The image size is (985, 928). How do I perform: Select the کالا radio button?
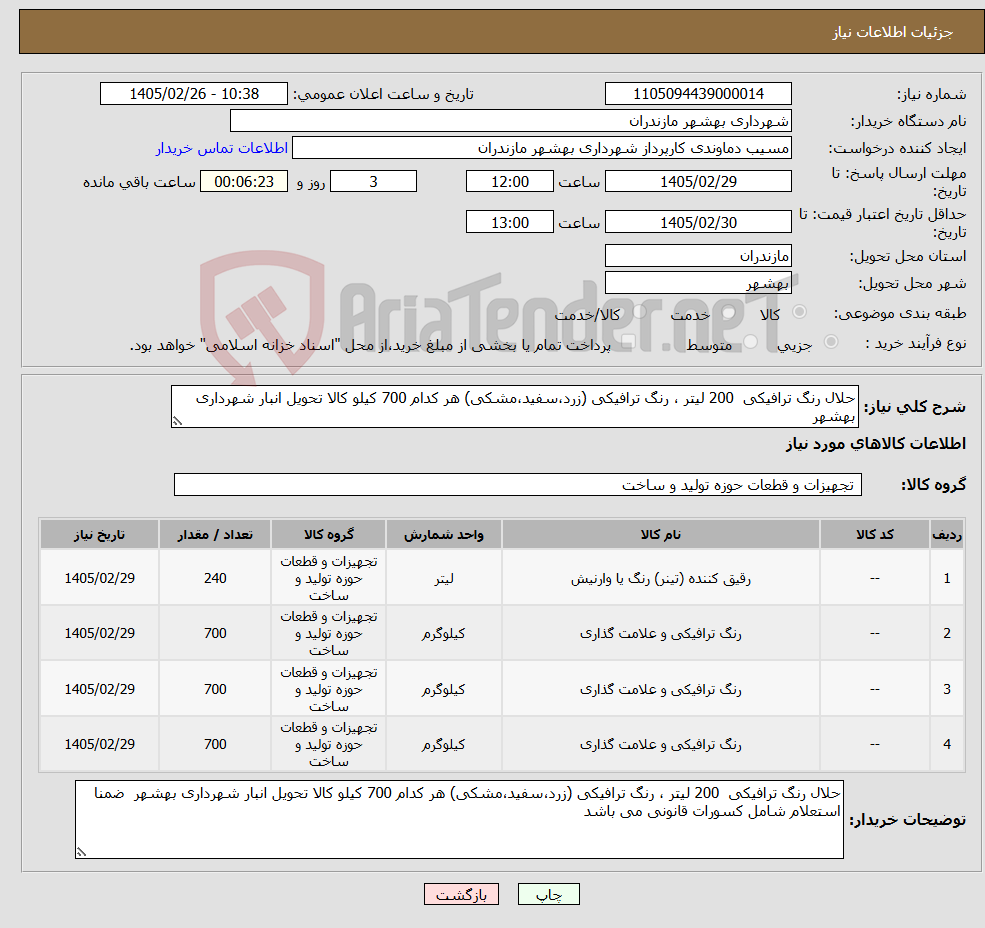(800, 312)
